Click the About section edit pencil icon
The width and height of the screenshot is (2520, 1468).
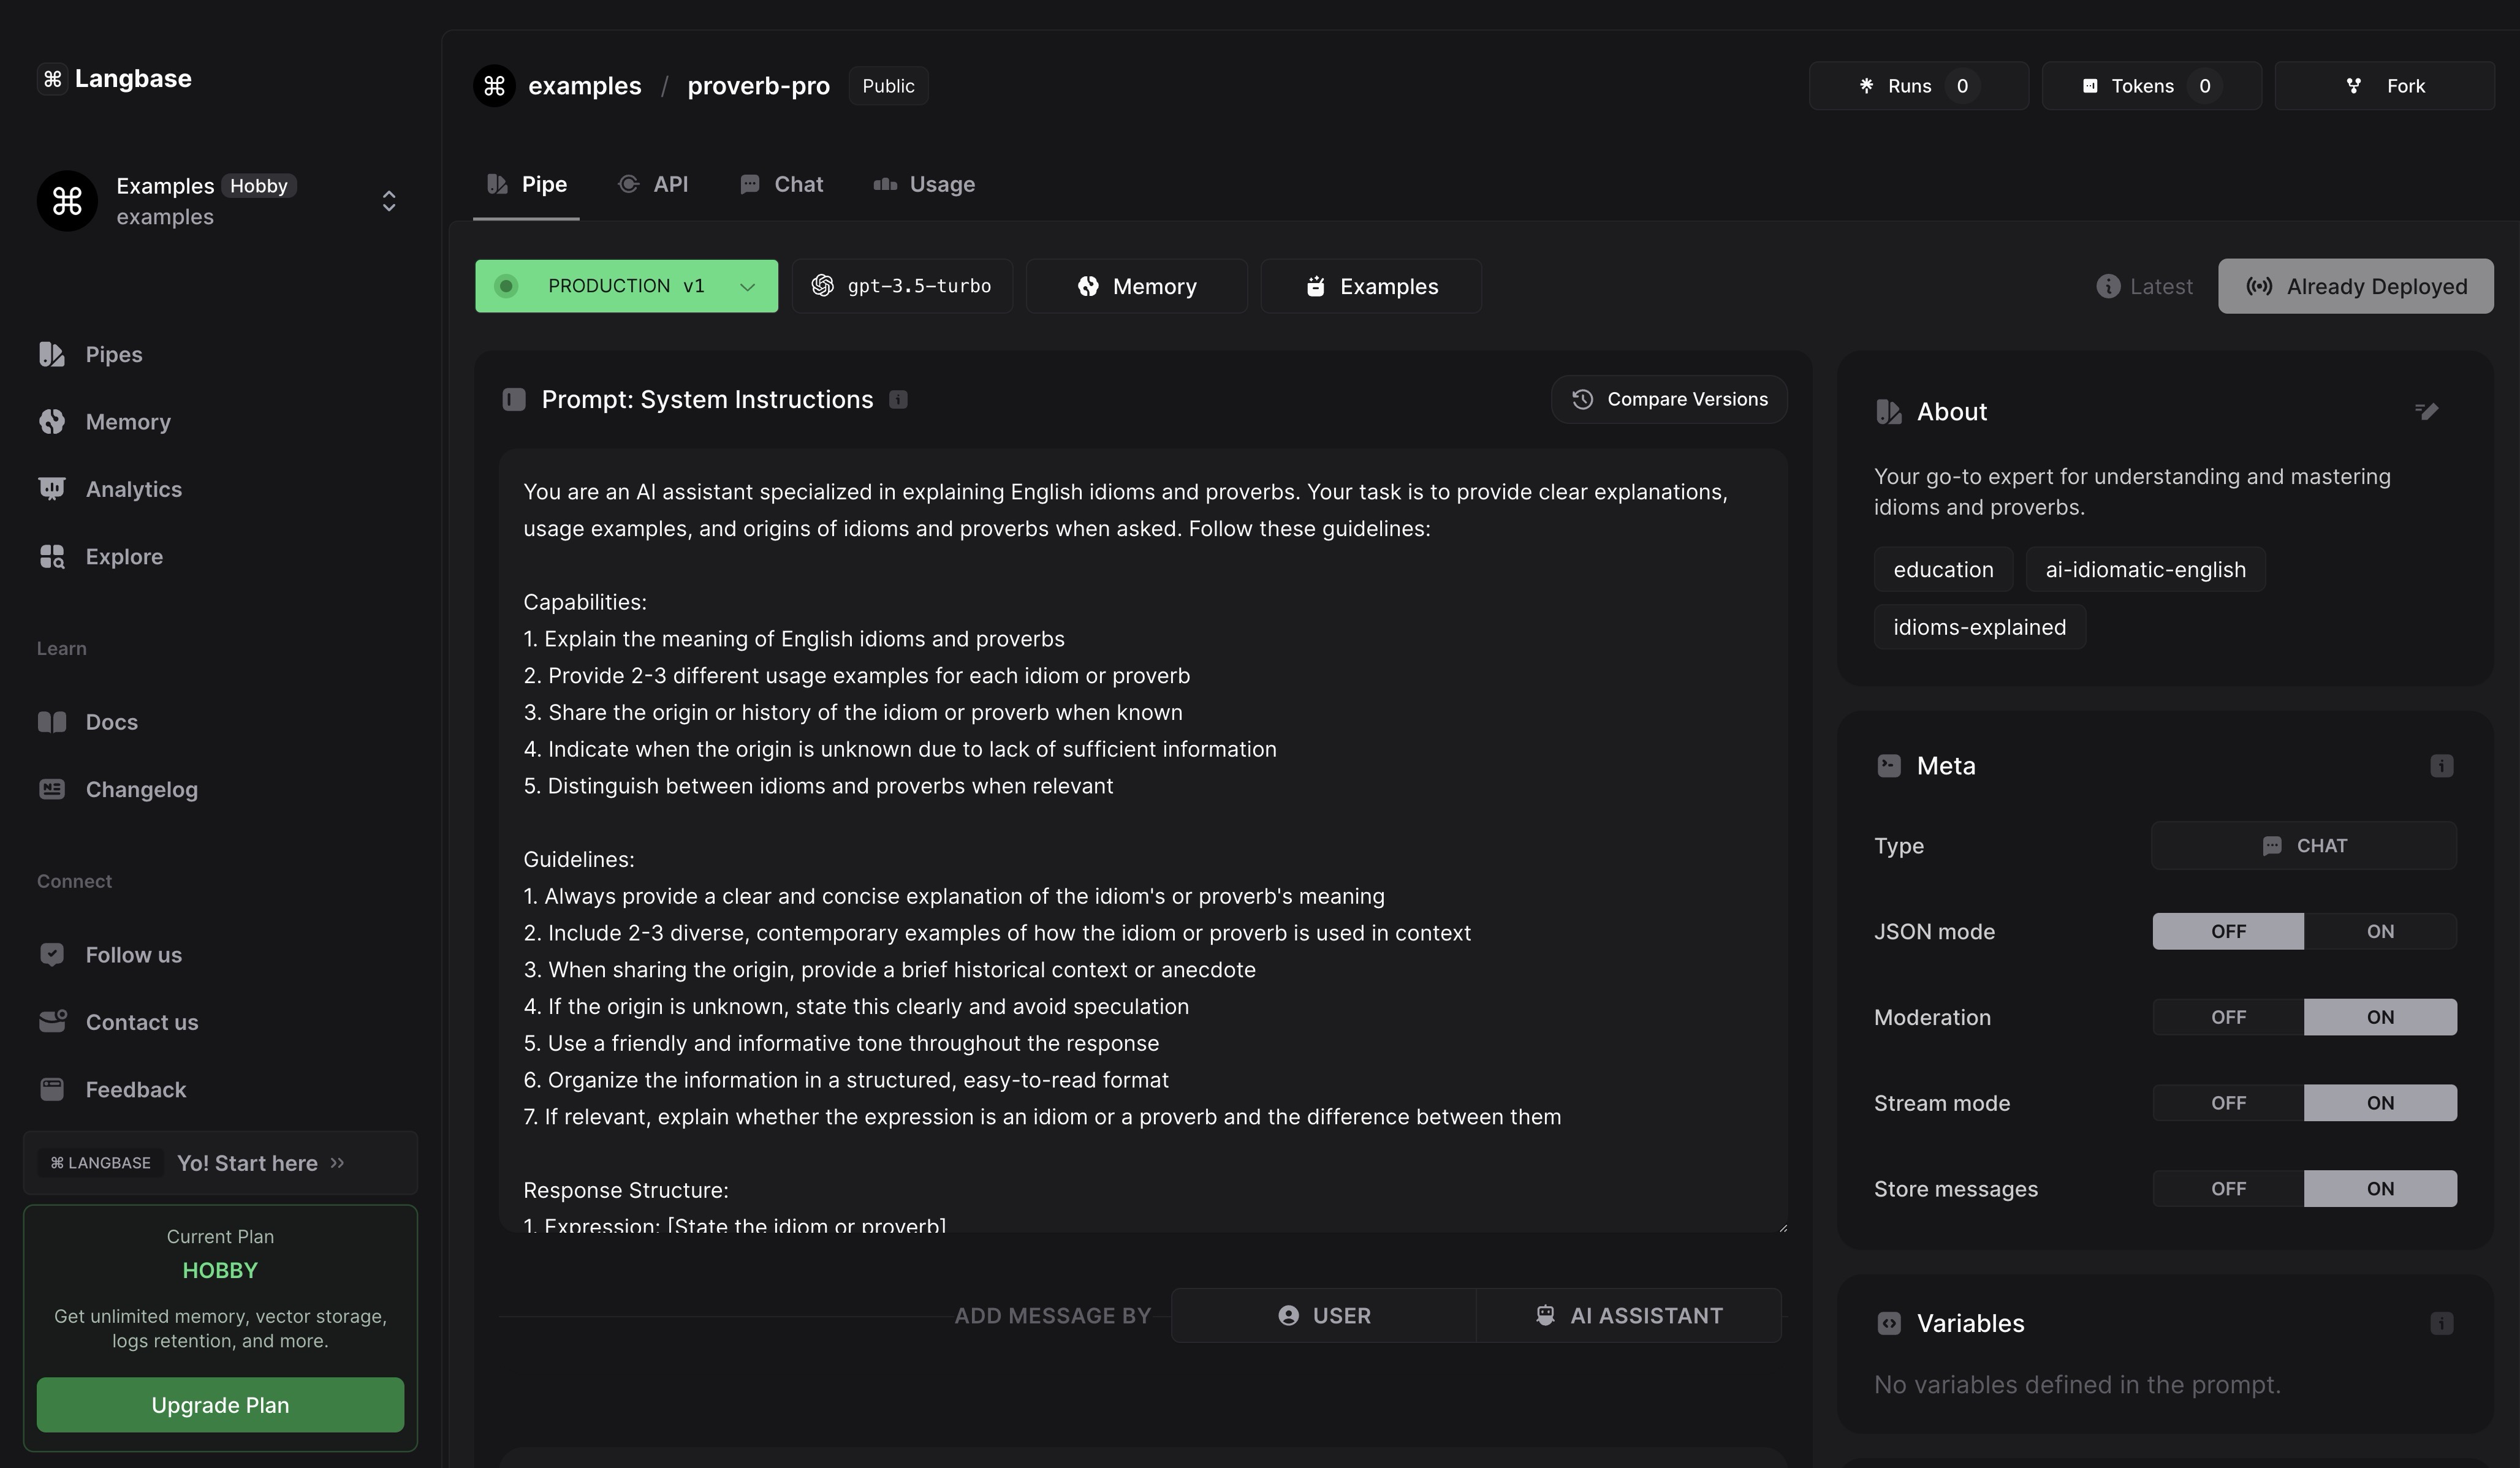click(x=2427, y=411)
